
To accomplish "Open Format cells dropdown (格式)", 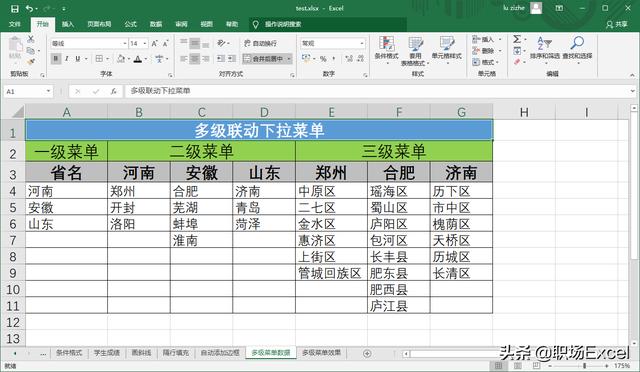I will [x=487, y=62].
